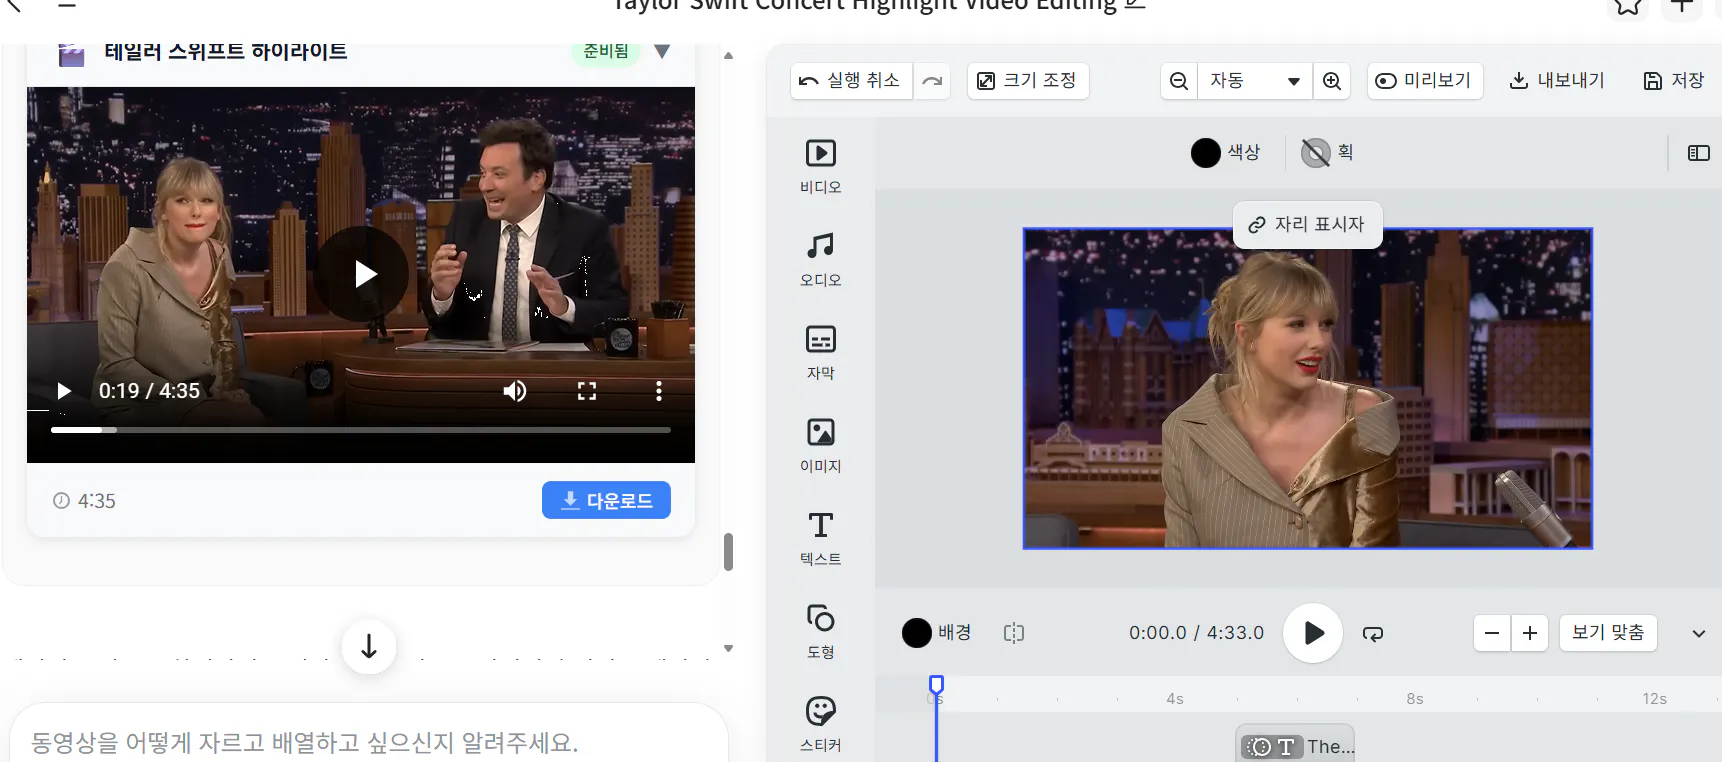Open the 이미지 (Image) panel
This screenshot has width=1722, height=762.
(x=820, y=445)
